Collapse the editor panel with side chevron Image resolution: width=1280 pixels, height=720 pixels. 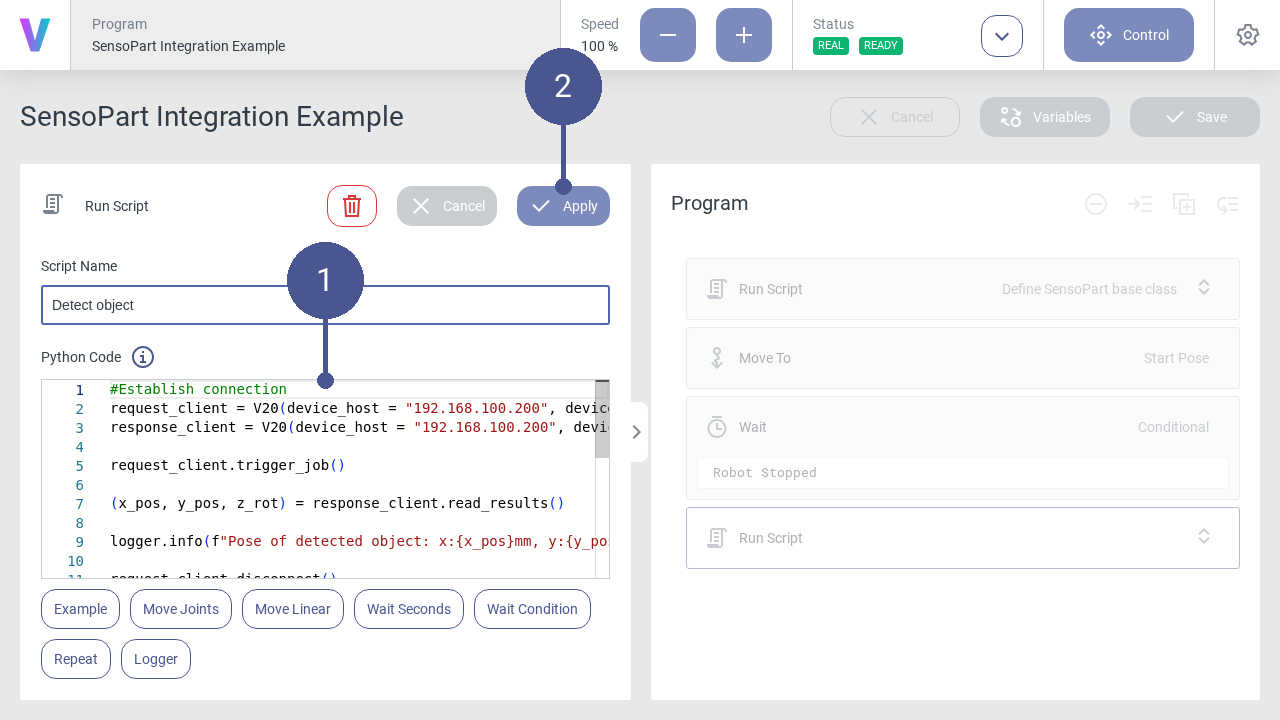click(636, 432)
